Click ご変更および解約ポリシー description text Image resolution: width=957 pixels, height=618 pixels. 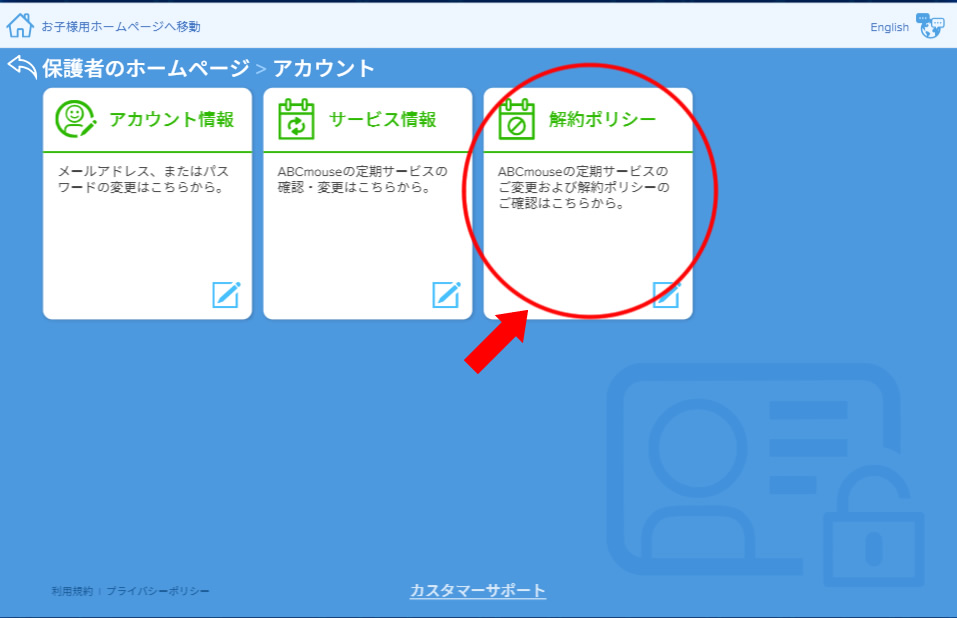(x=583, y=187)
